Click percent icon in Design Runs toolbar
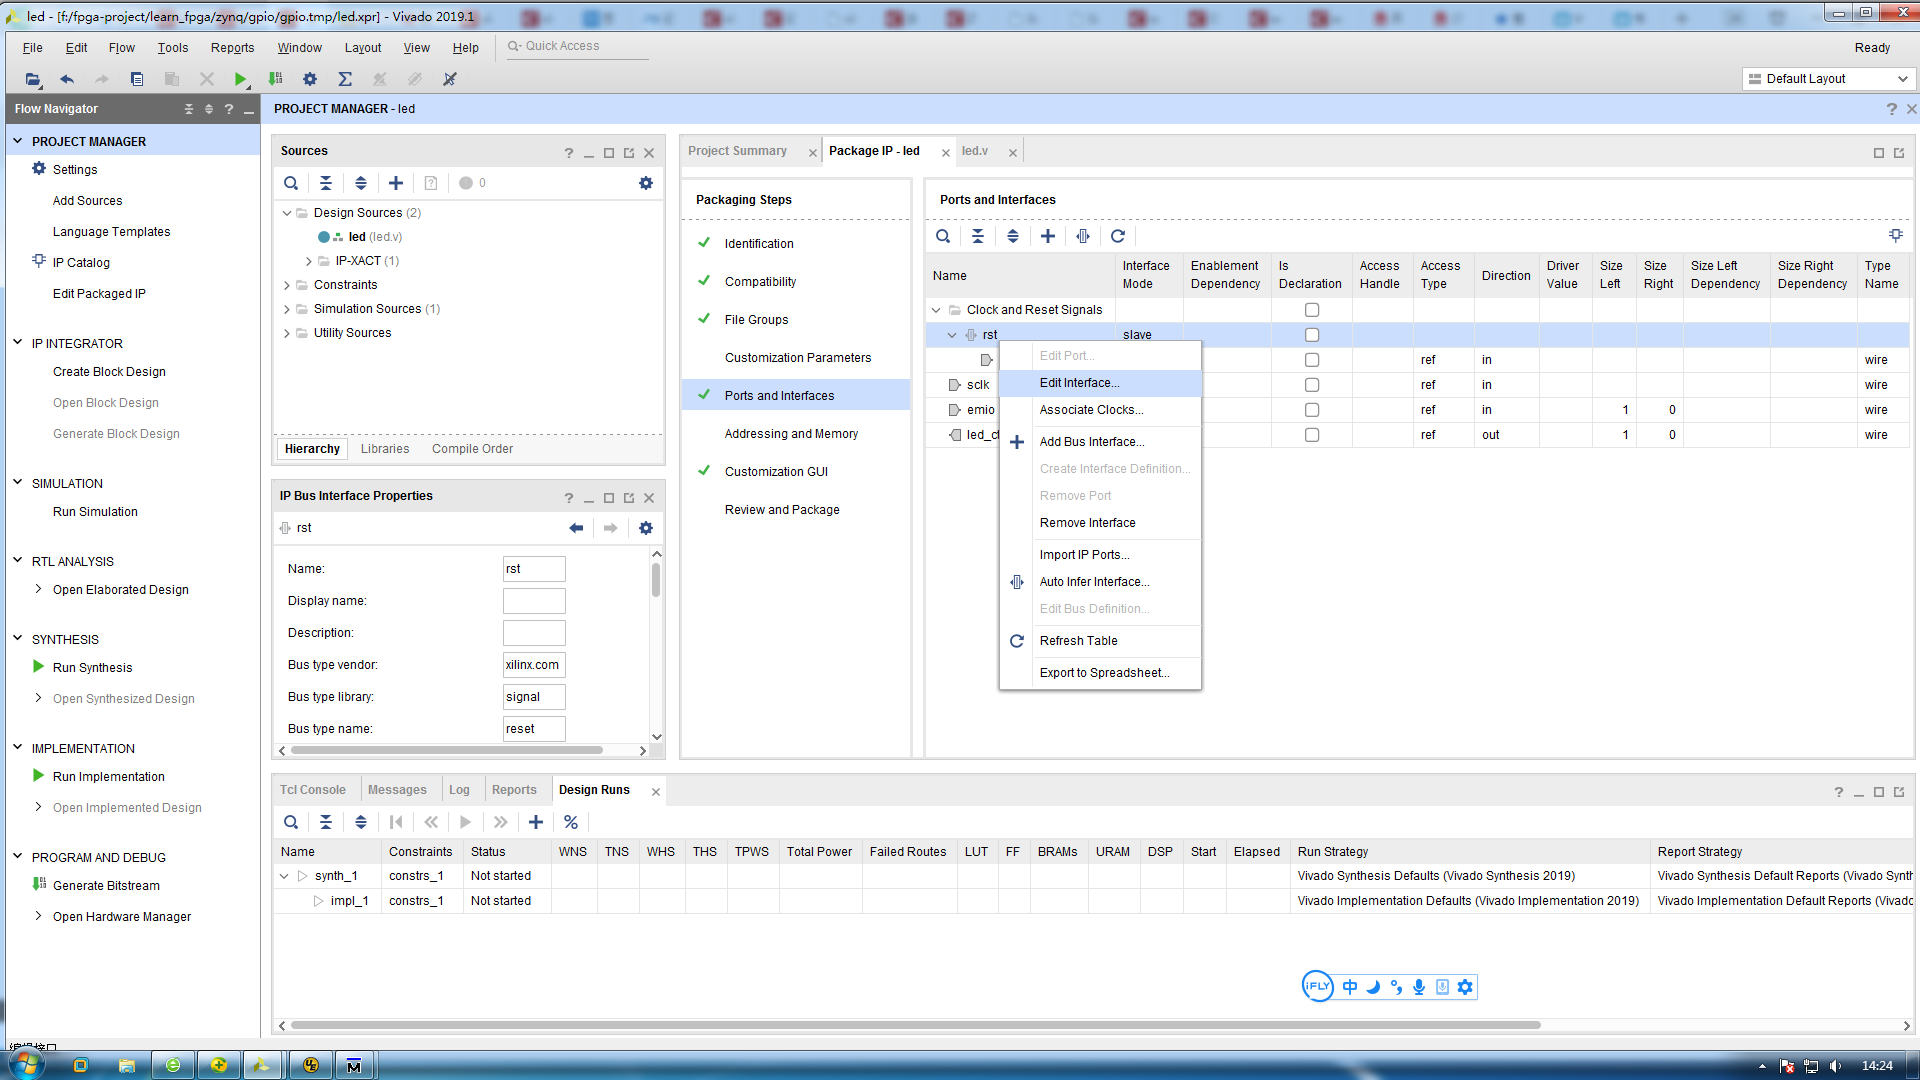Screen dimensions: 1920x1080 point(571,822)
